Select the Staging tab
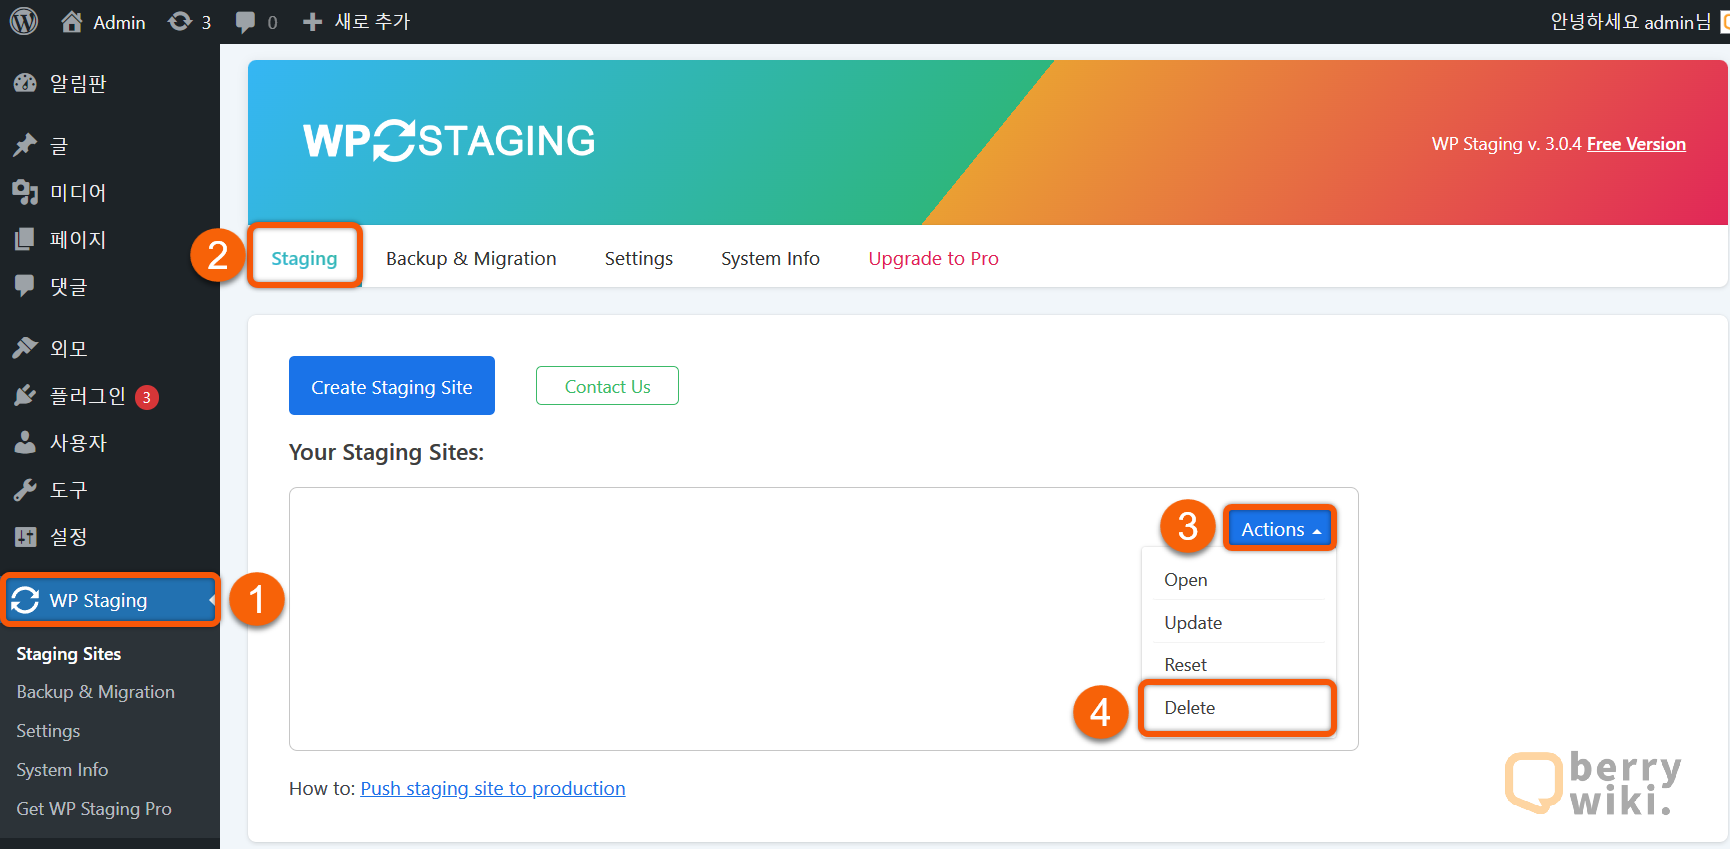 point(304,258)
